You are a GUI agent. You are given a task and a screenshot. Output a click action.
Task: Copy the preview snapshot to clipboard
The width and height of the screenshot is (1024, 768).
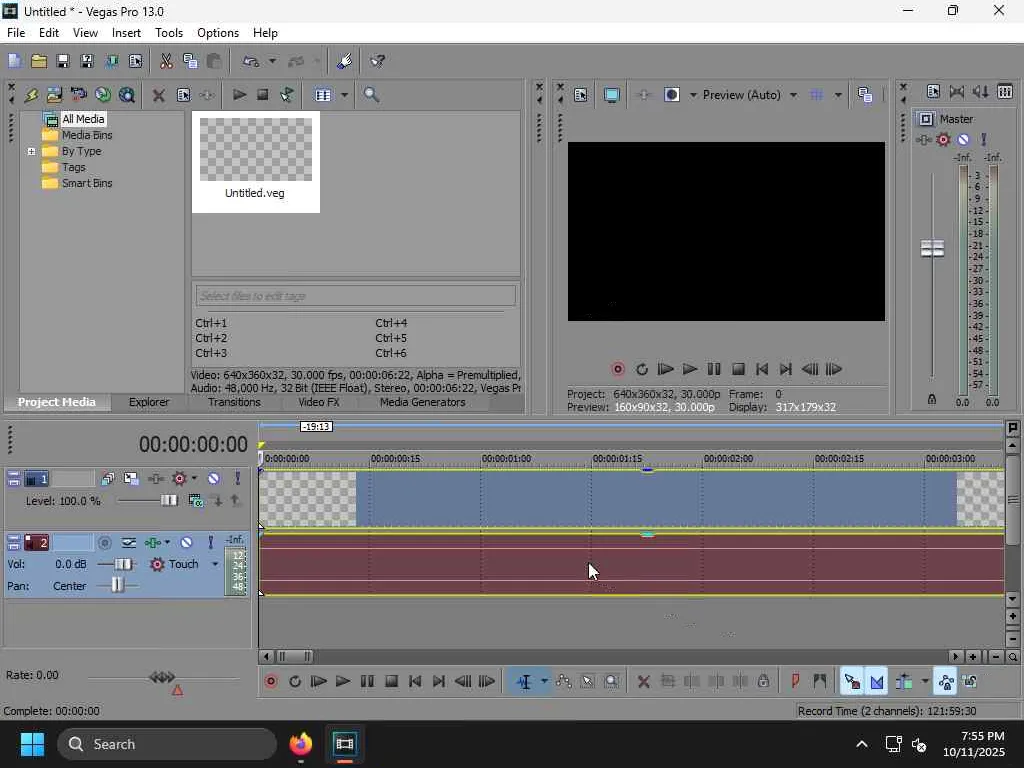click(865, 95)
